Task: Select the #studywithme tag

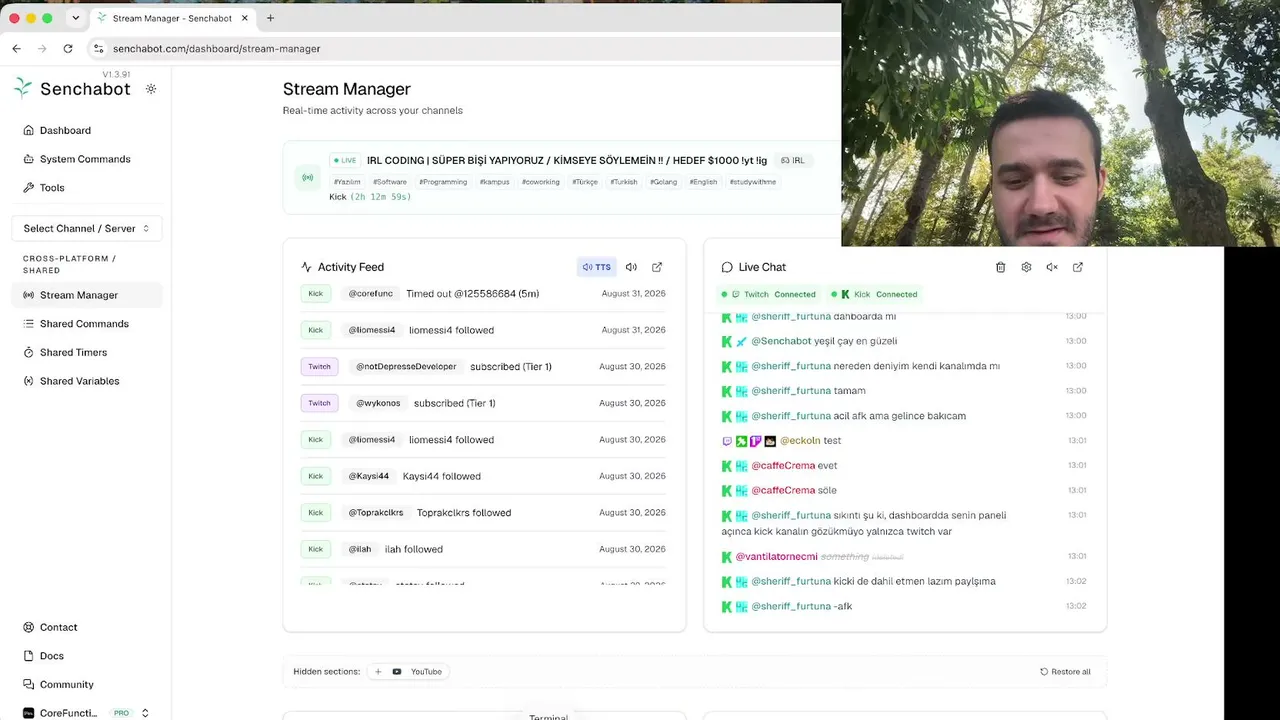Action: [x=752, y=182]
